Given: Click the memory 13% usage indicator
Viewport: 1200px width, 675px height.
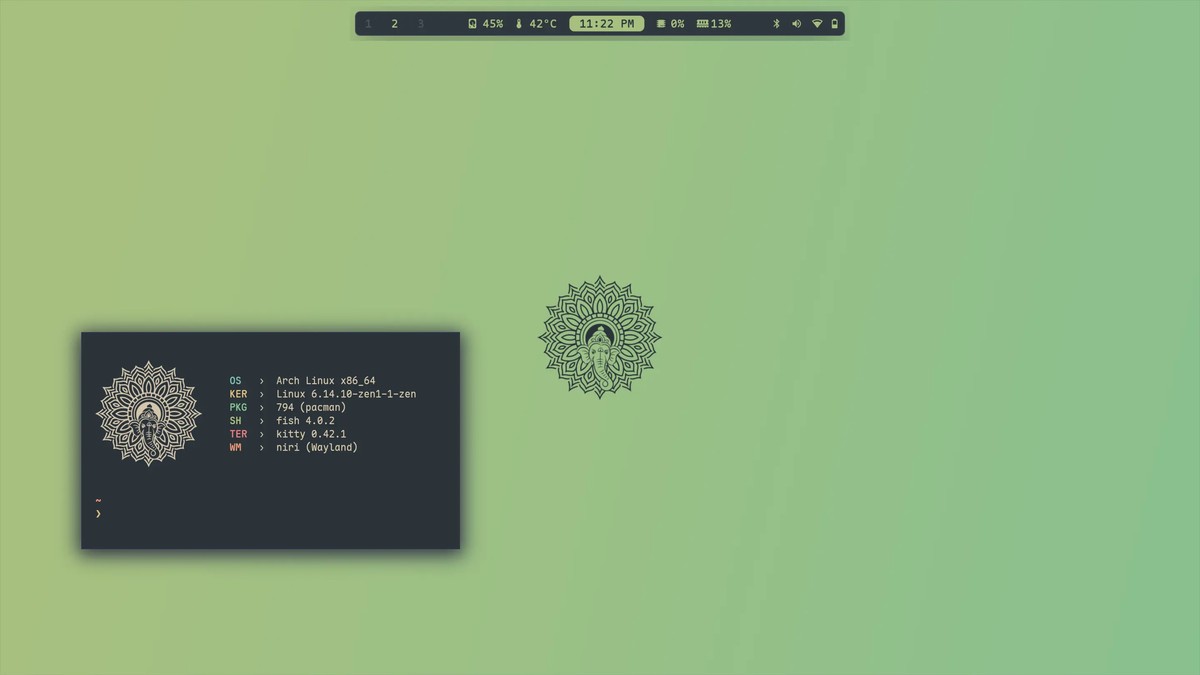Looking at the screenshot, I should point(714,24).
